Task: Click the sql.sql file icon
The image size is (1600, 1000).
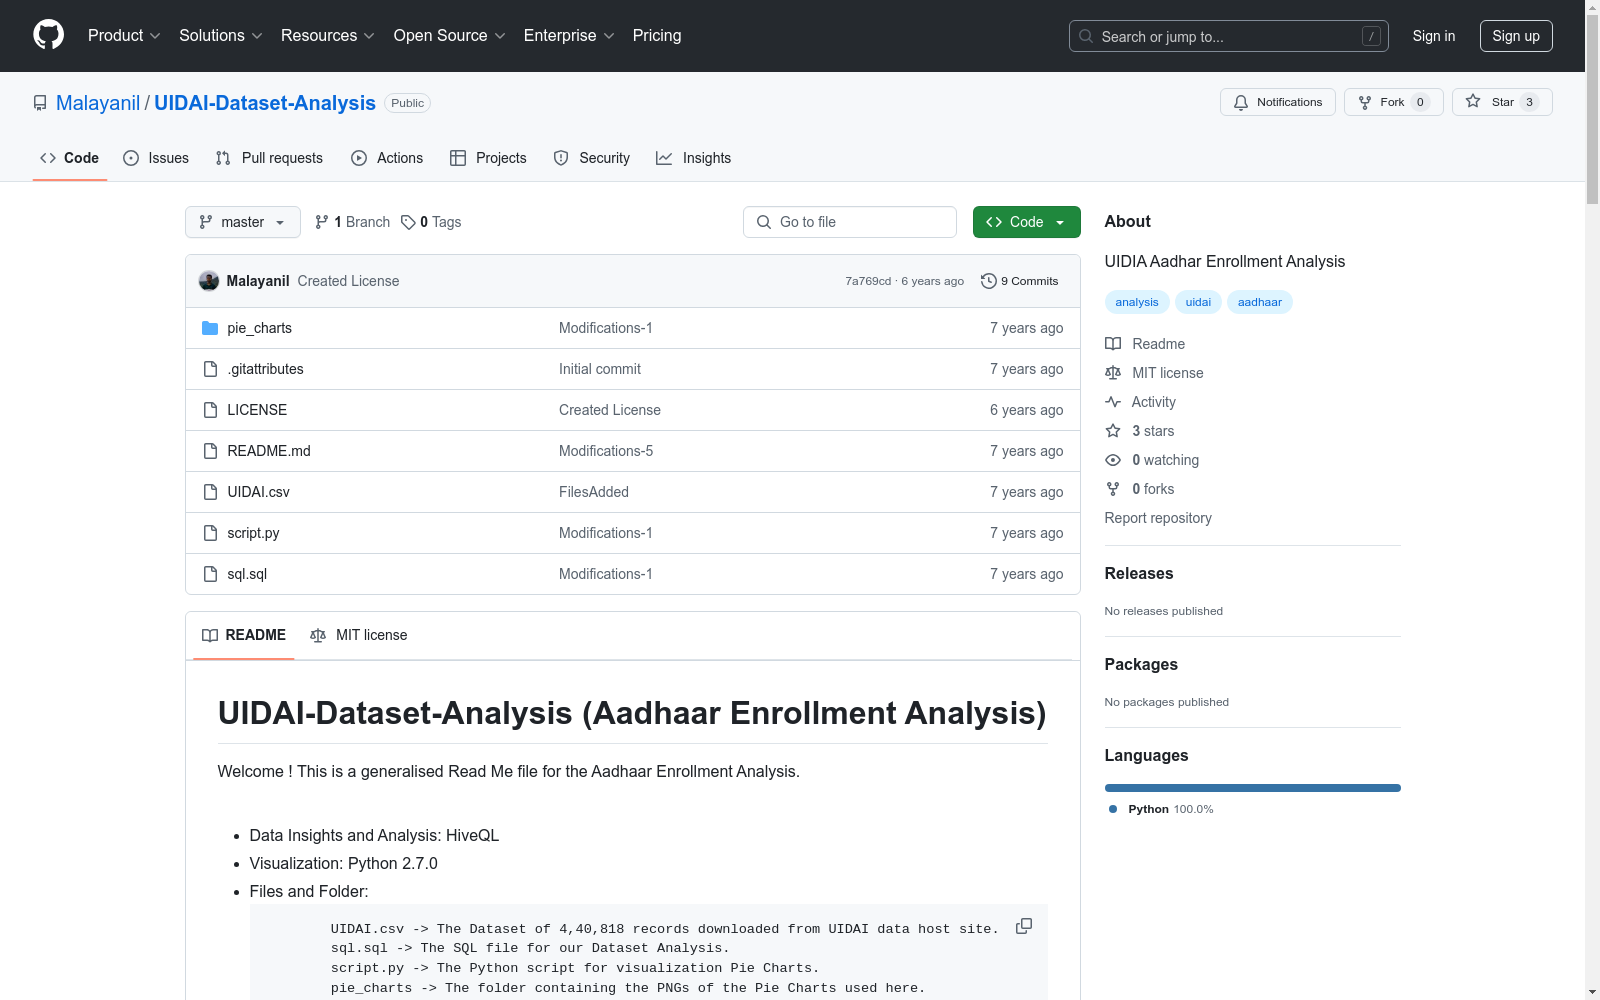Action: pos(210,574)
